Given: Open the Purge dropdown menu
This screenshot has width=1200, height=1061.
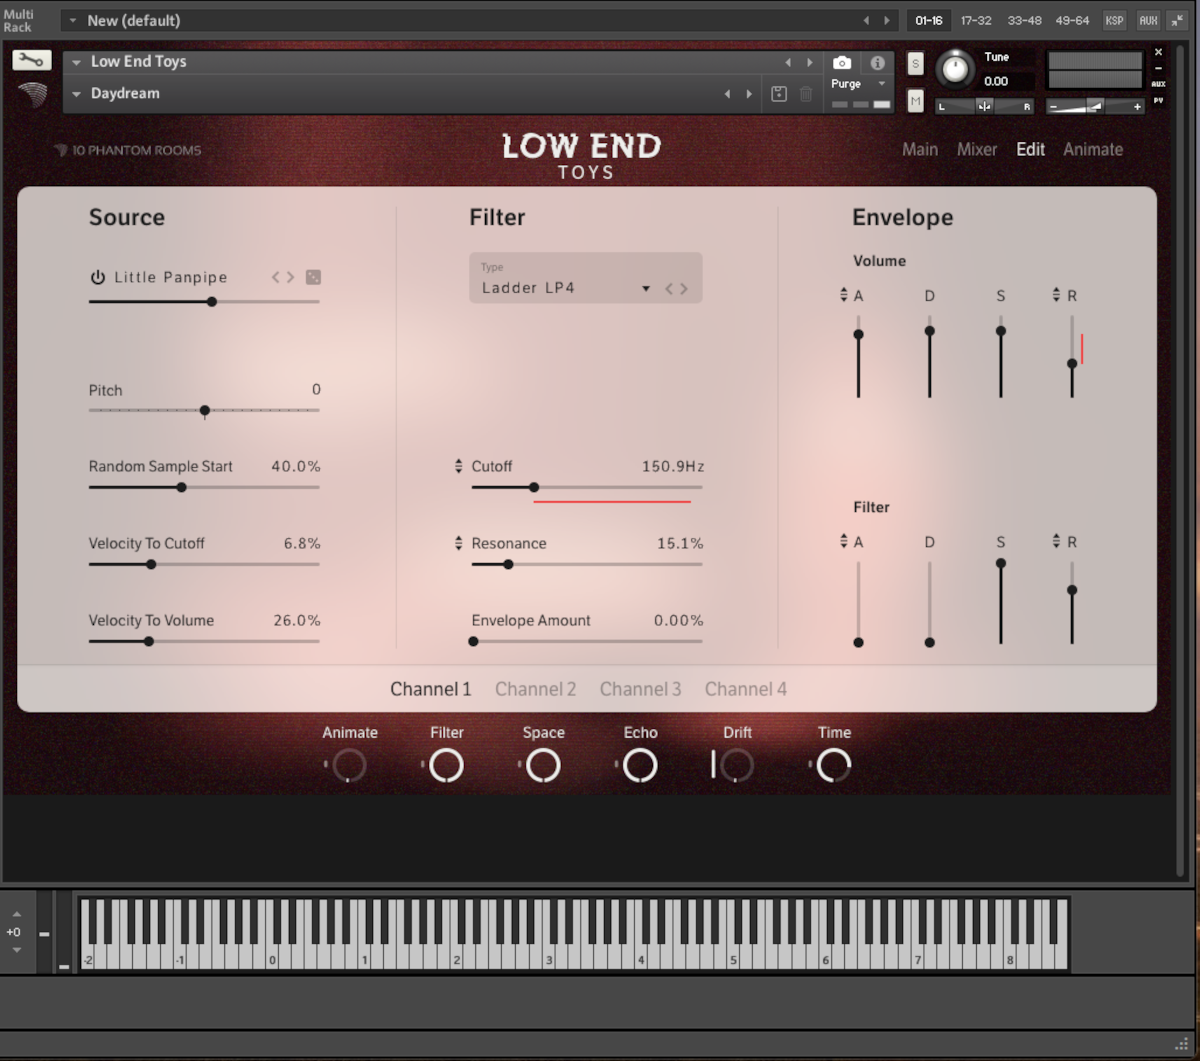Looking at the screenshot, I should tap(860, 84).
